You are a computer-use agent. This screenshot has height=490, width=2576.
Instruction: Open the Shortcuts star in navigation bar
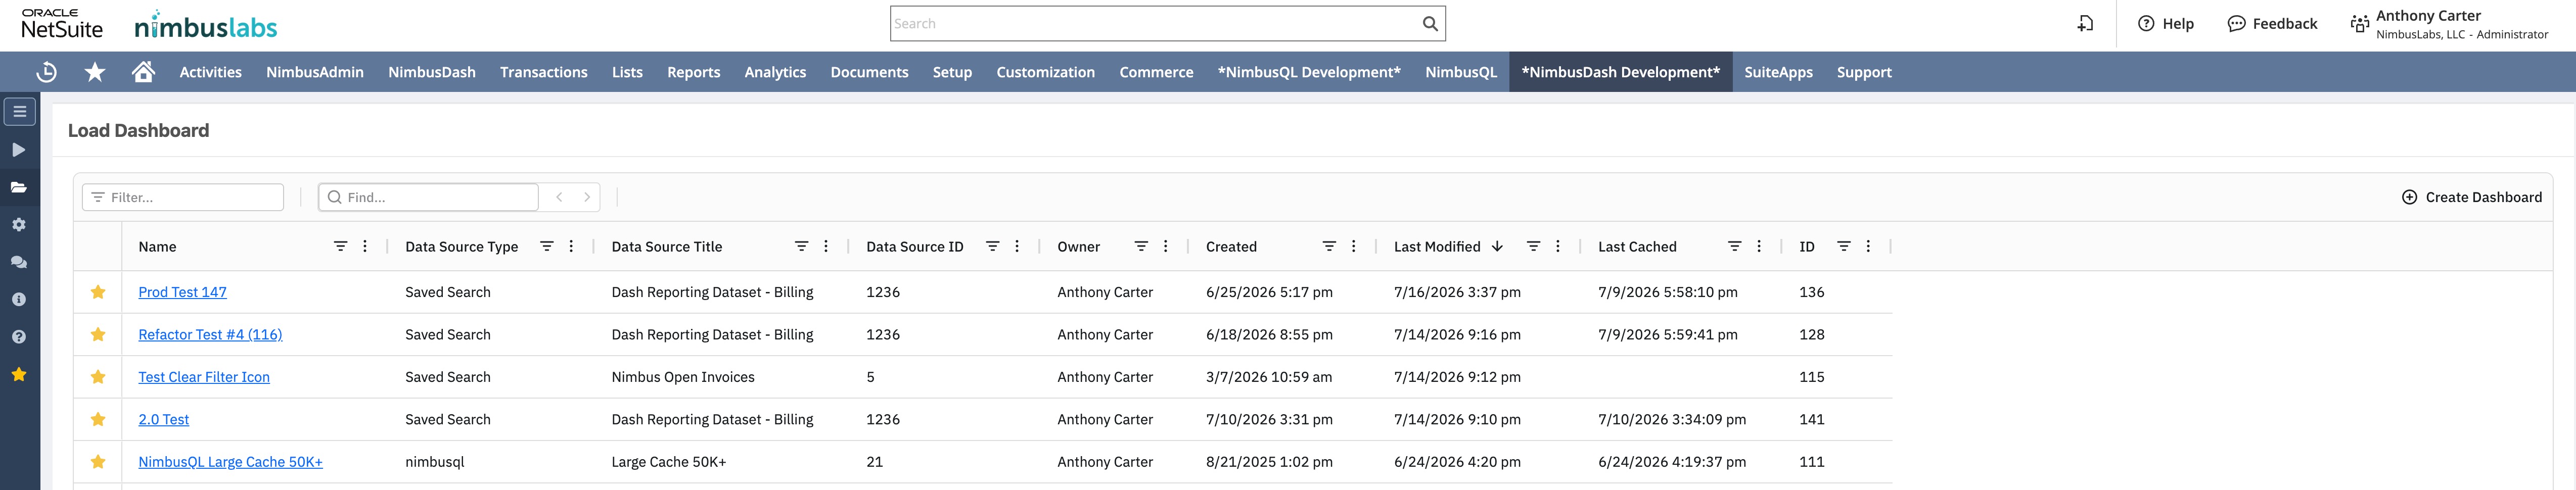(x=95, y=72)
